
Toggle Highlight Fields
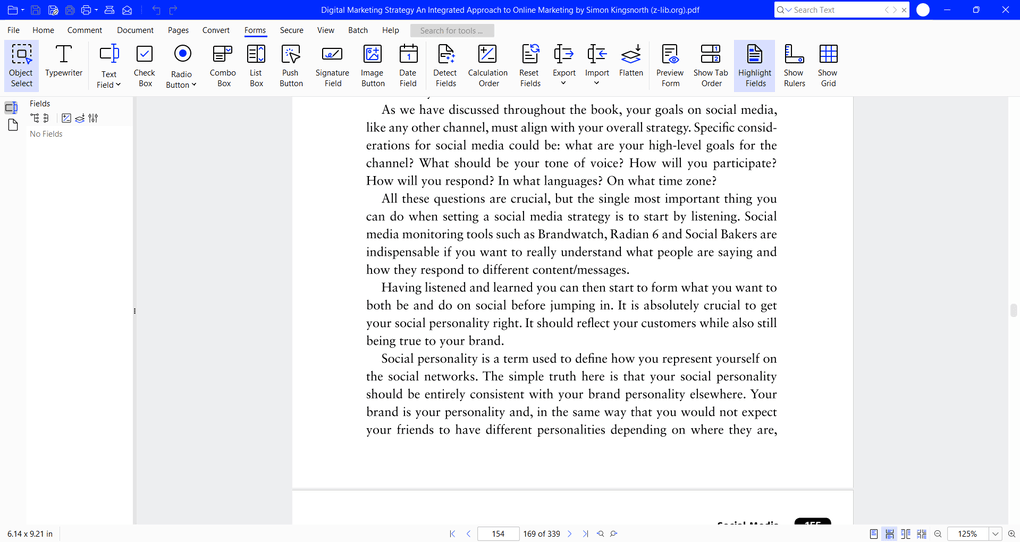click(755, 66)
